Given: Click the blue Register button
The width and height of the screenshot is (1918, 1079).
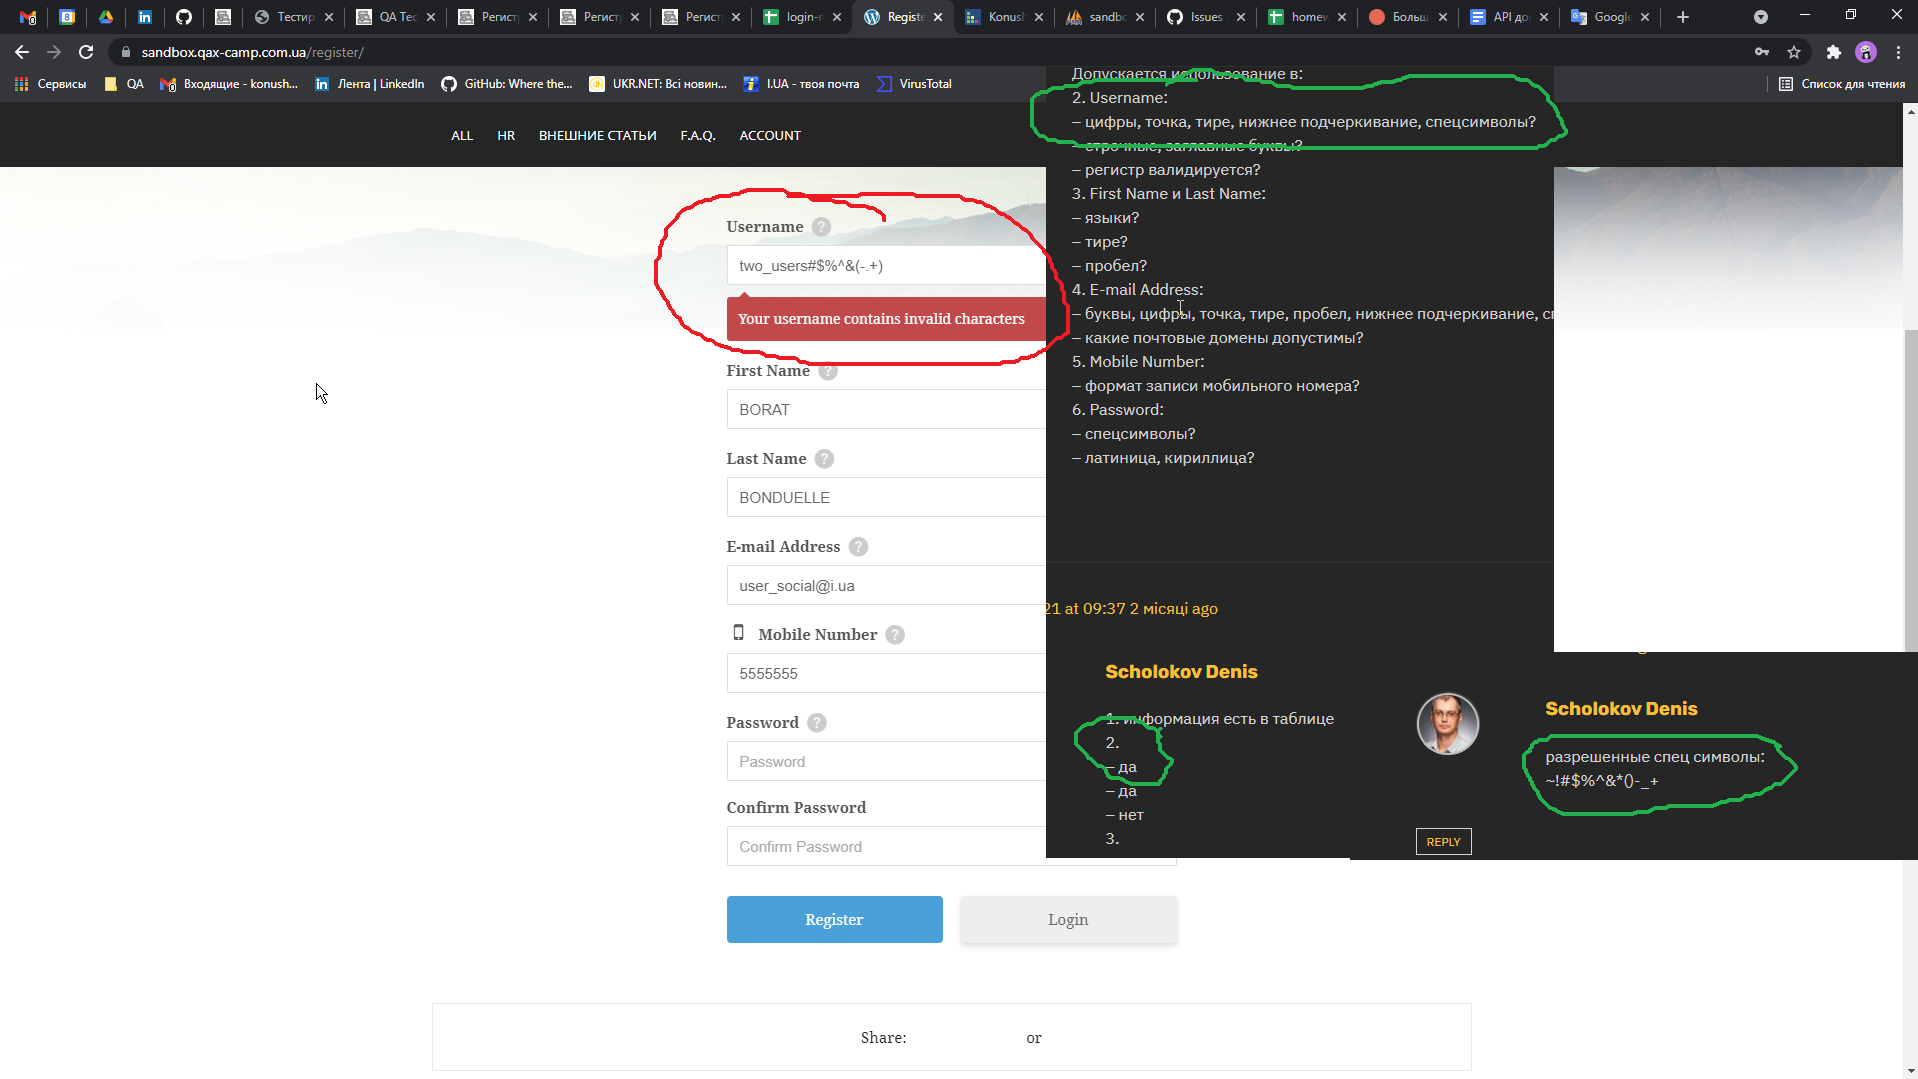Looking at the screenshot, I should 835,920.
